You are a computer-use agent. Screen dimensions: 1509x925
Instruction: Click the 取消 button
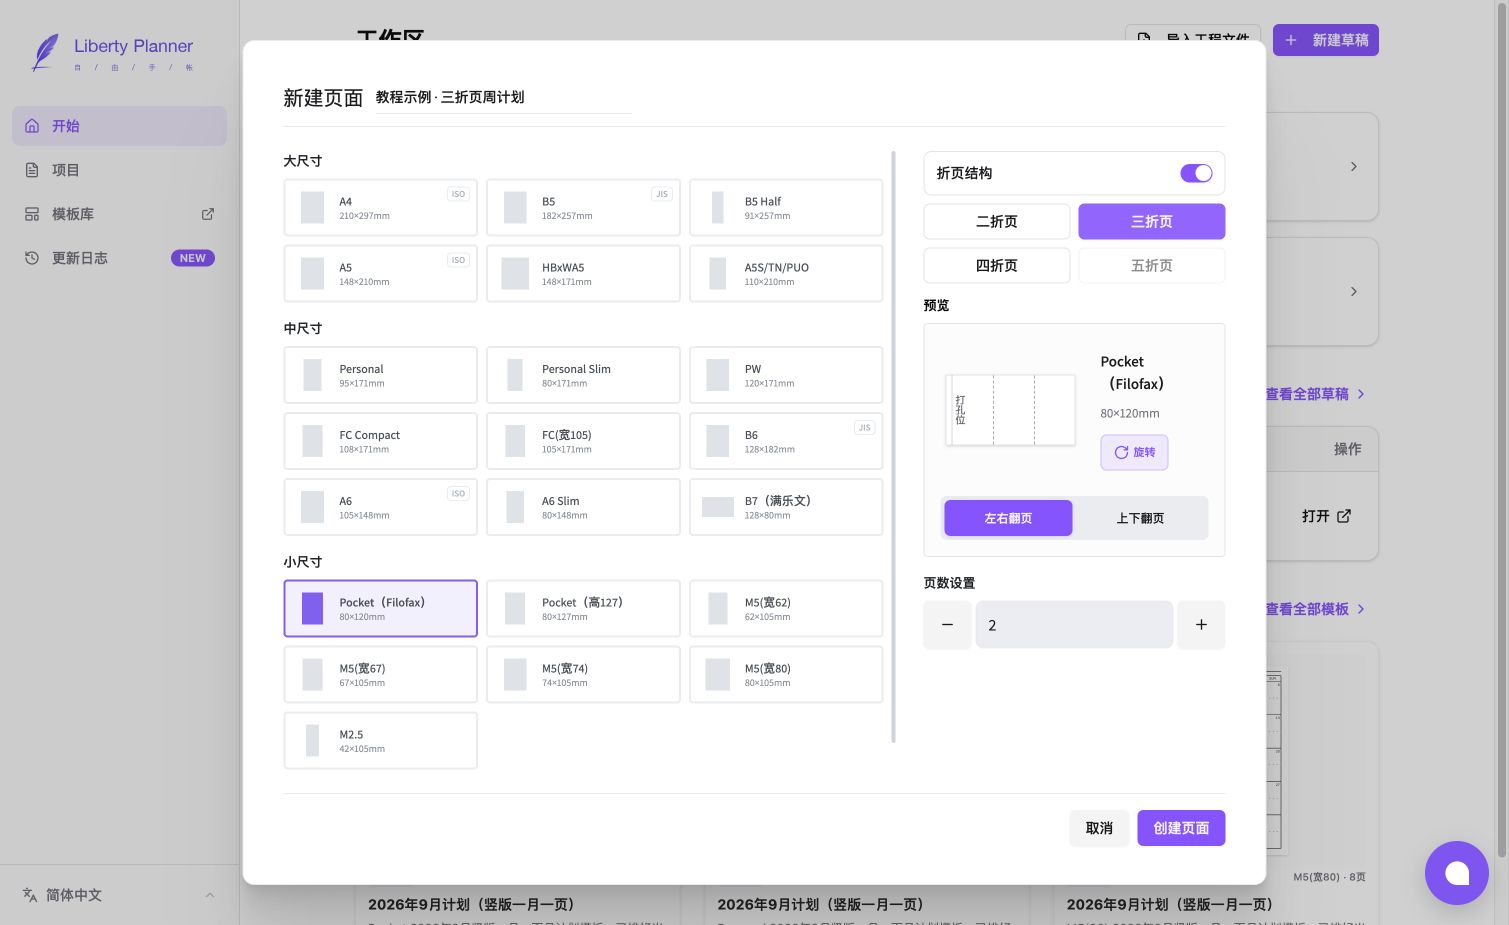(x=1099, y=828)
